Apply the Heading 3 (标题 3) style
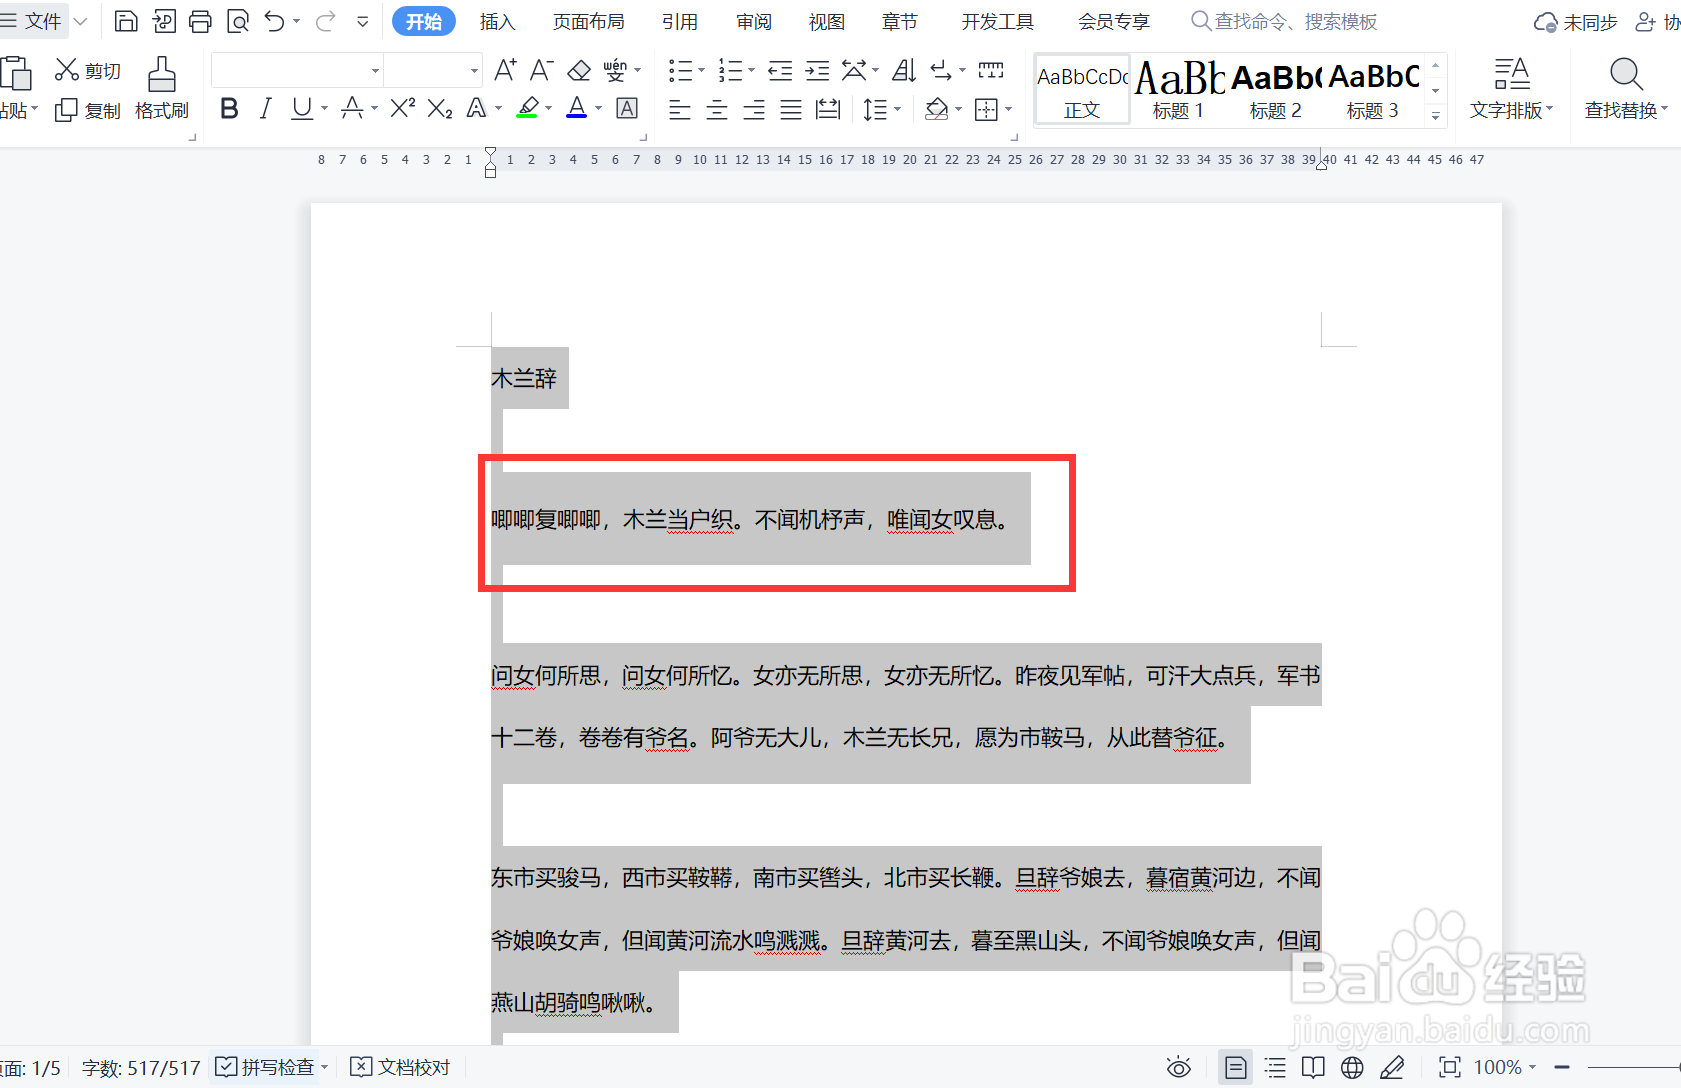 pos(1373,90)
